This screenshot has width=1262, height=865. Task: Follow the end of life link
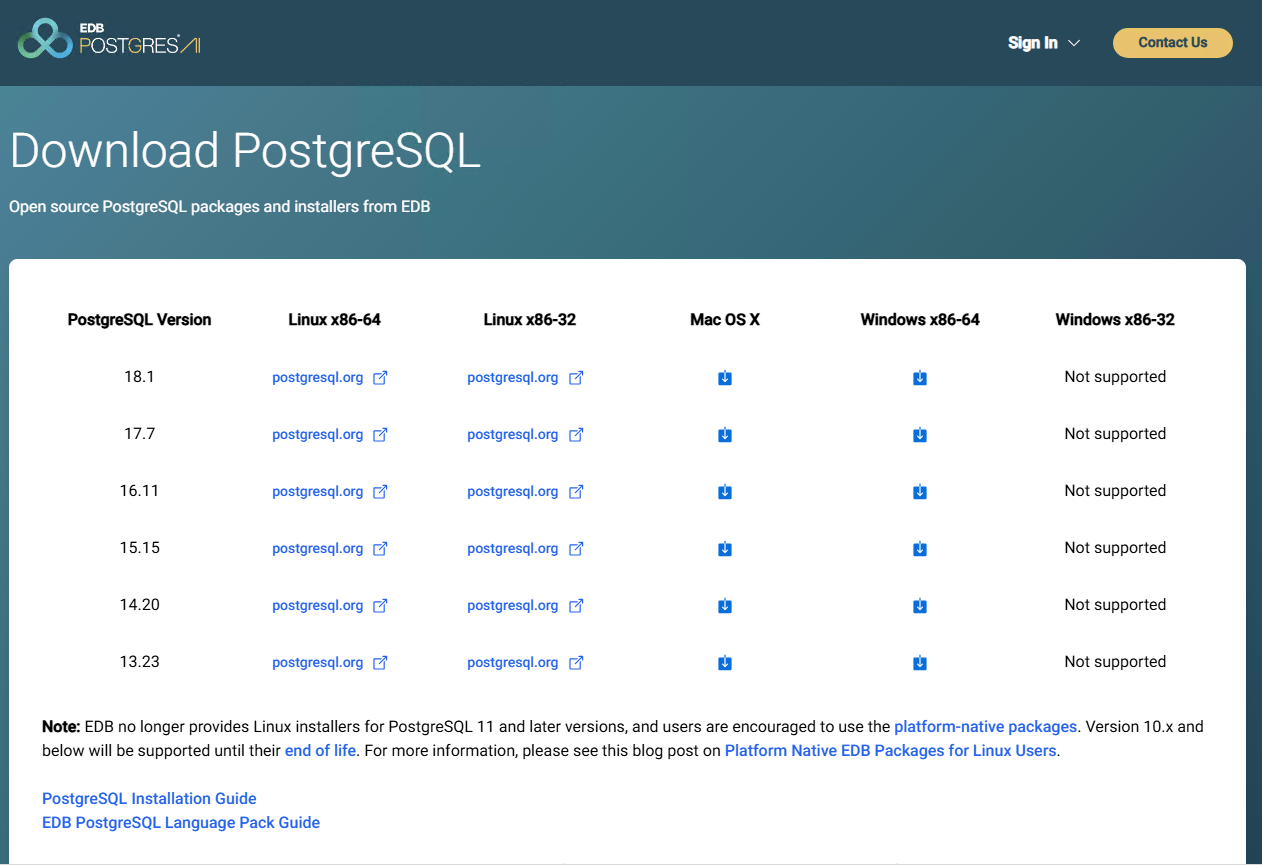[x=320, y=751]
